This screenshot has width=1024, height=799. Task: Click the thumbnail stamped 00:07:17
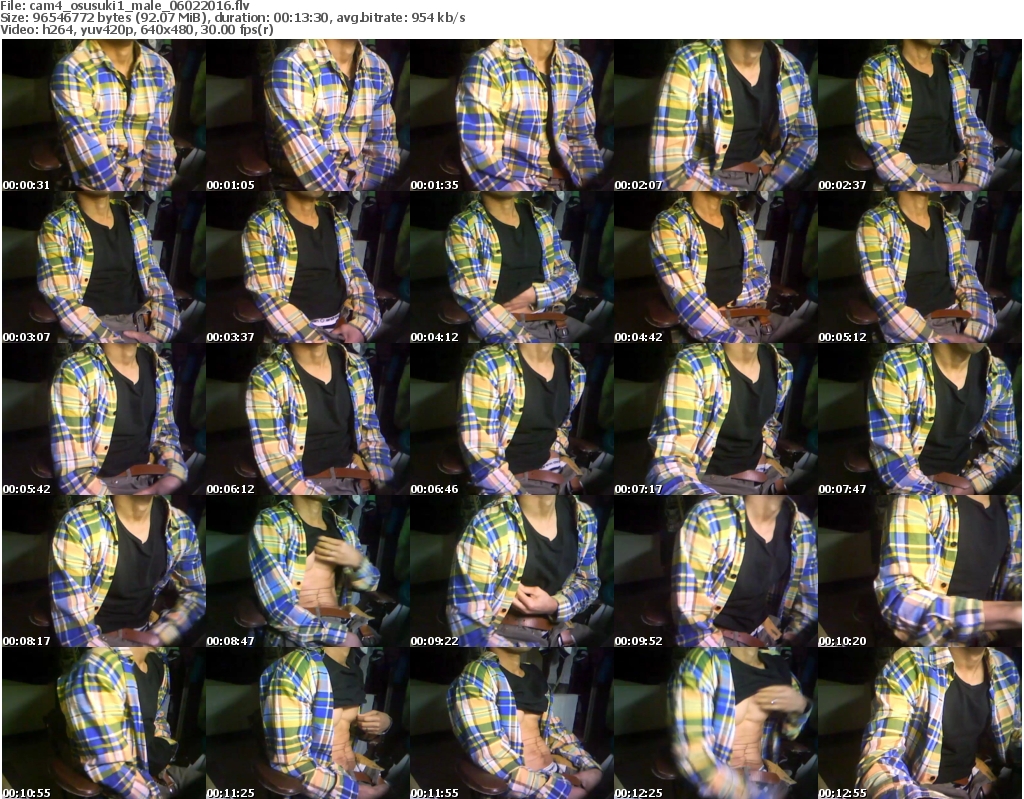(715, 419)
